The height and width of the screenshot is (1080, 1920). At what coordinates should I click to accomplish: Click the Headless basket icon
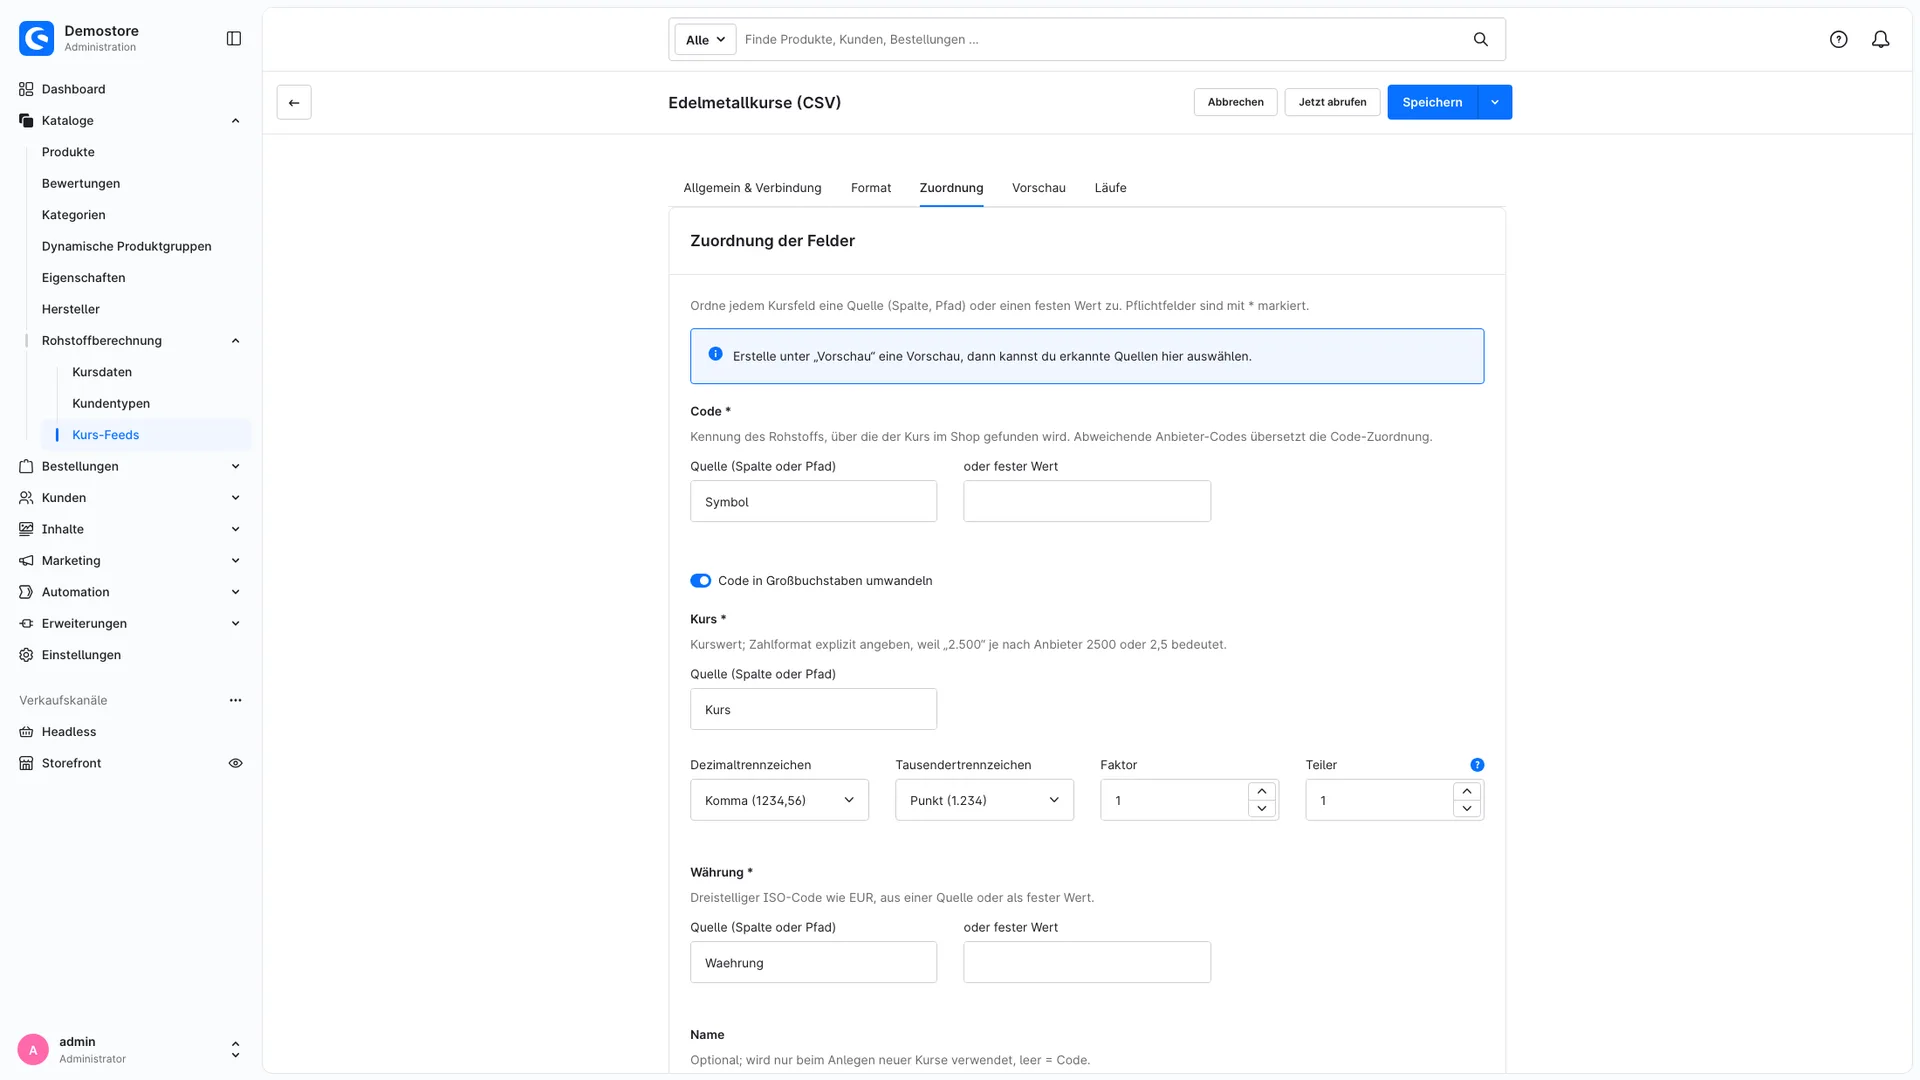coord(26,732)
